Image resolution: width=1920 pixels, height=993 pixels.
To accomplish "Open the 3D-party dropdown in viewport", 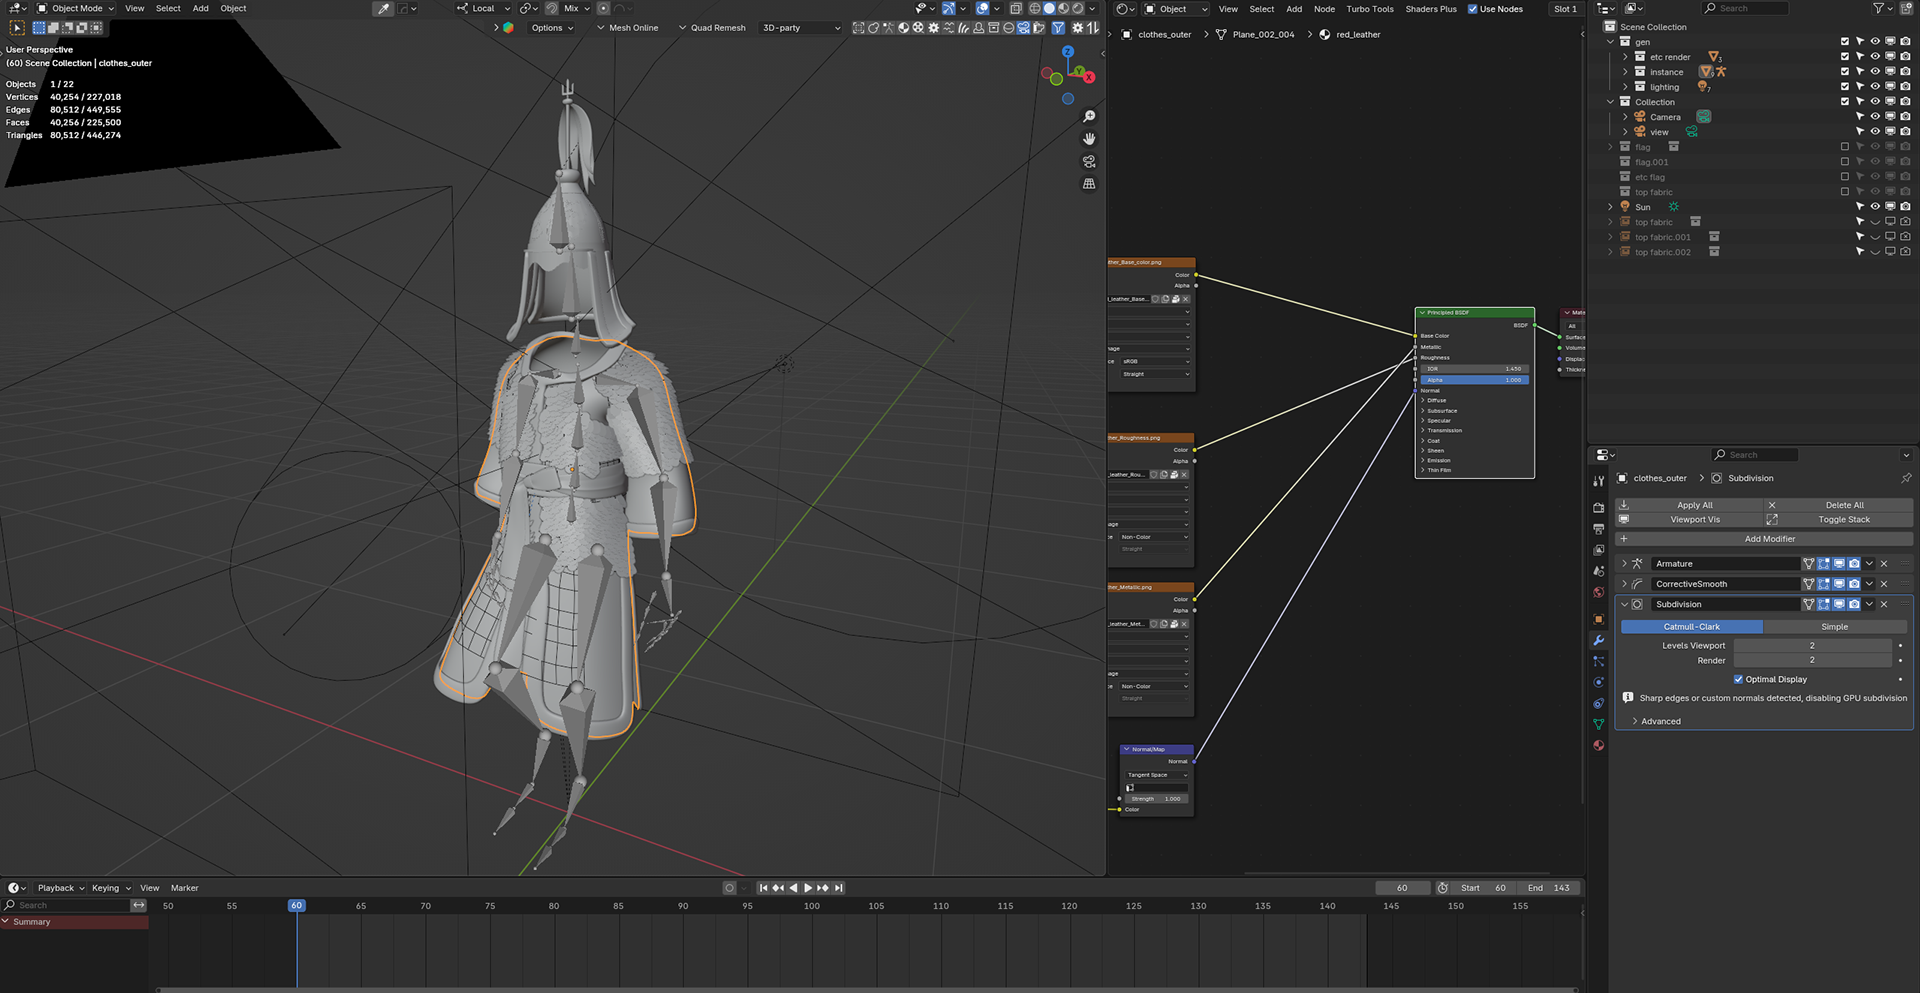I will tap(800, 28).
